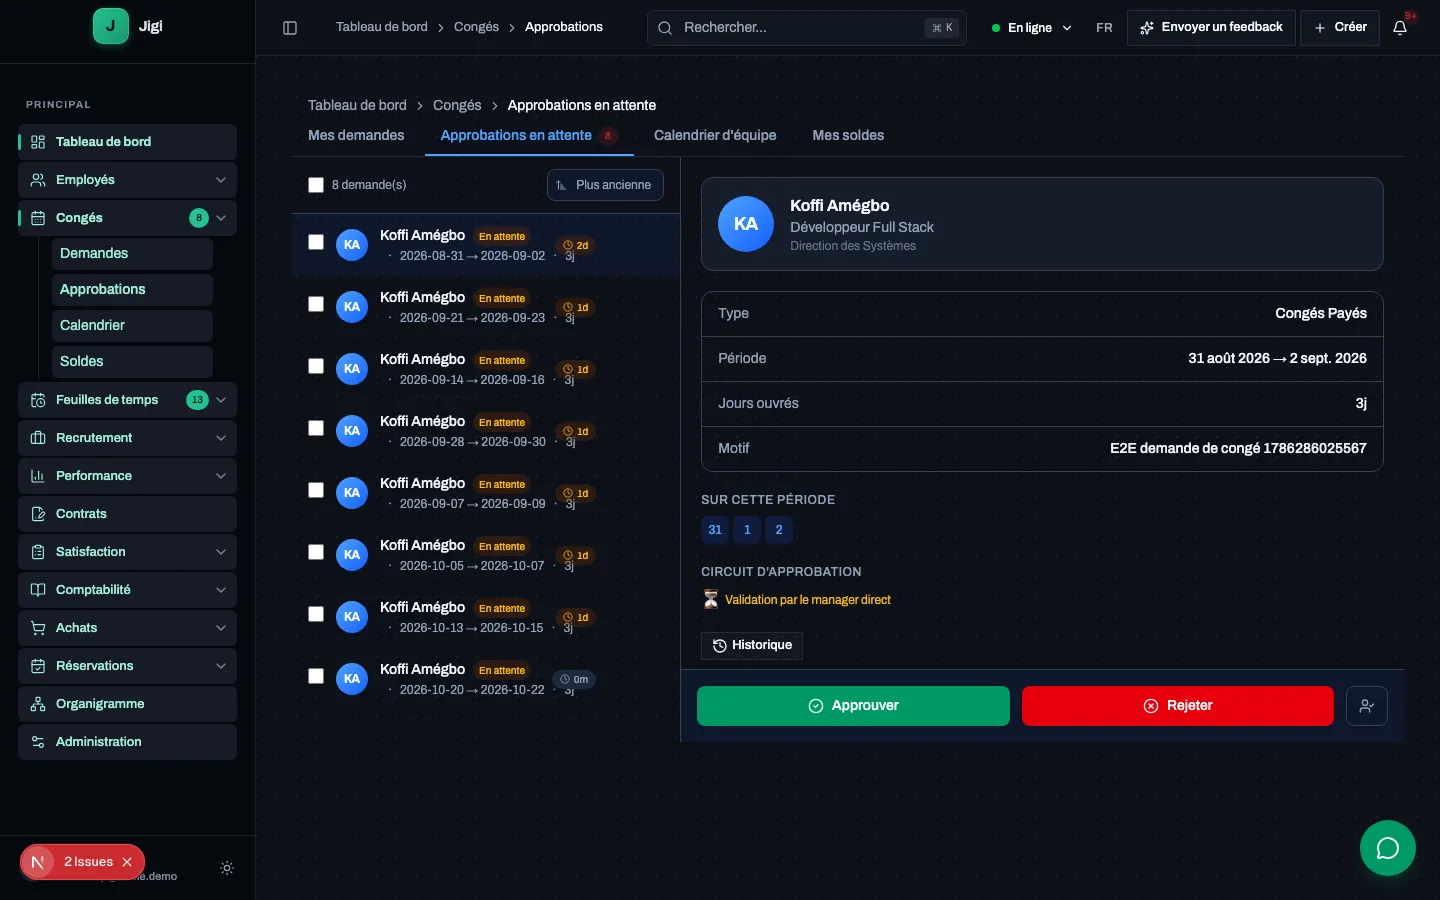Tick checkbox for request 2026-09-21 → 2026-09-23
The width and height of the screenshot is (1440, 900).
pos(316,304)
